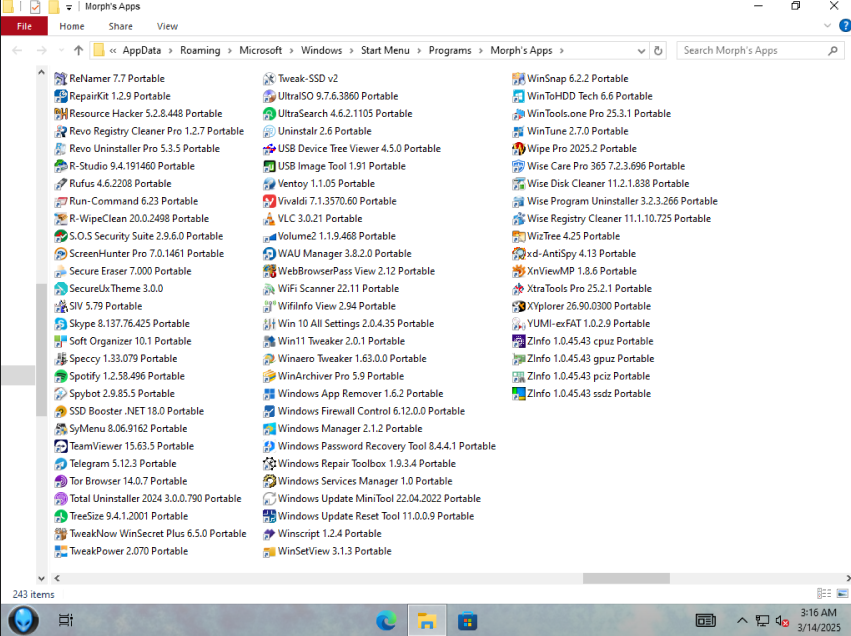Switch to the View ribbon tab
The image size is (851, 636).
click(x=167, y=26)
